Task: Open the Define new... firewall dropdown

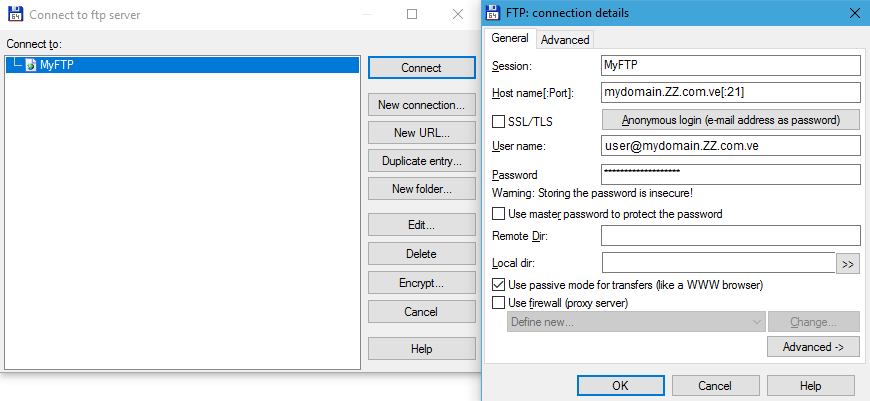Action: click(636, 322)
